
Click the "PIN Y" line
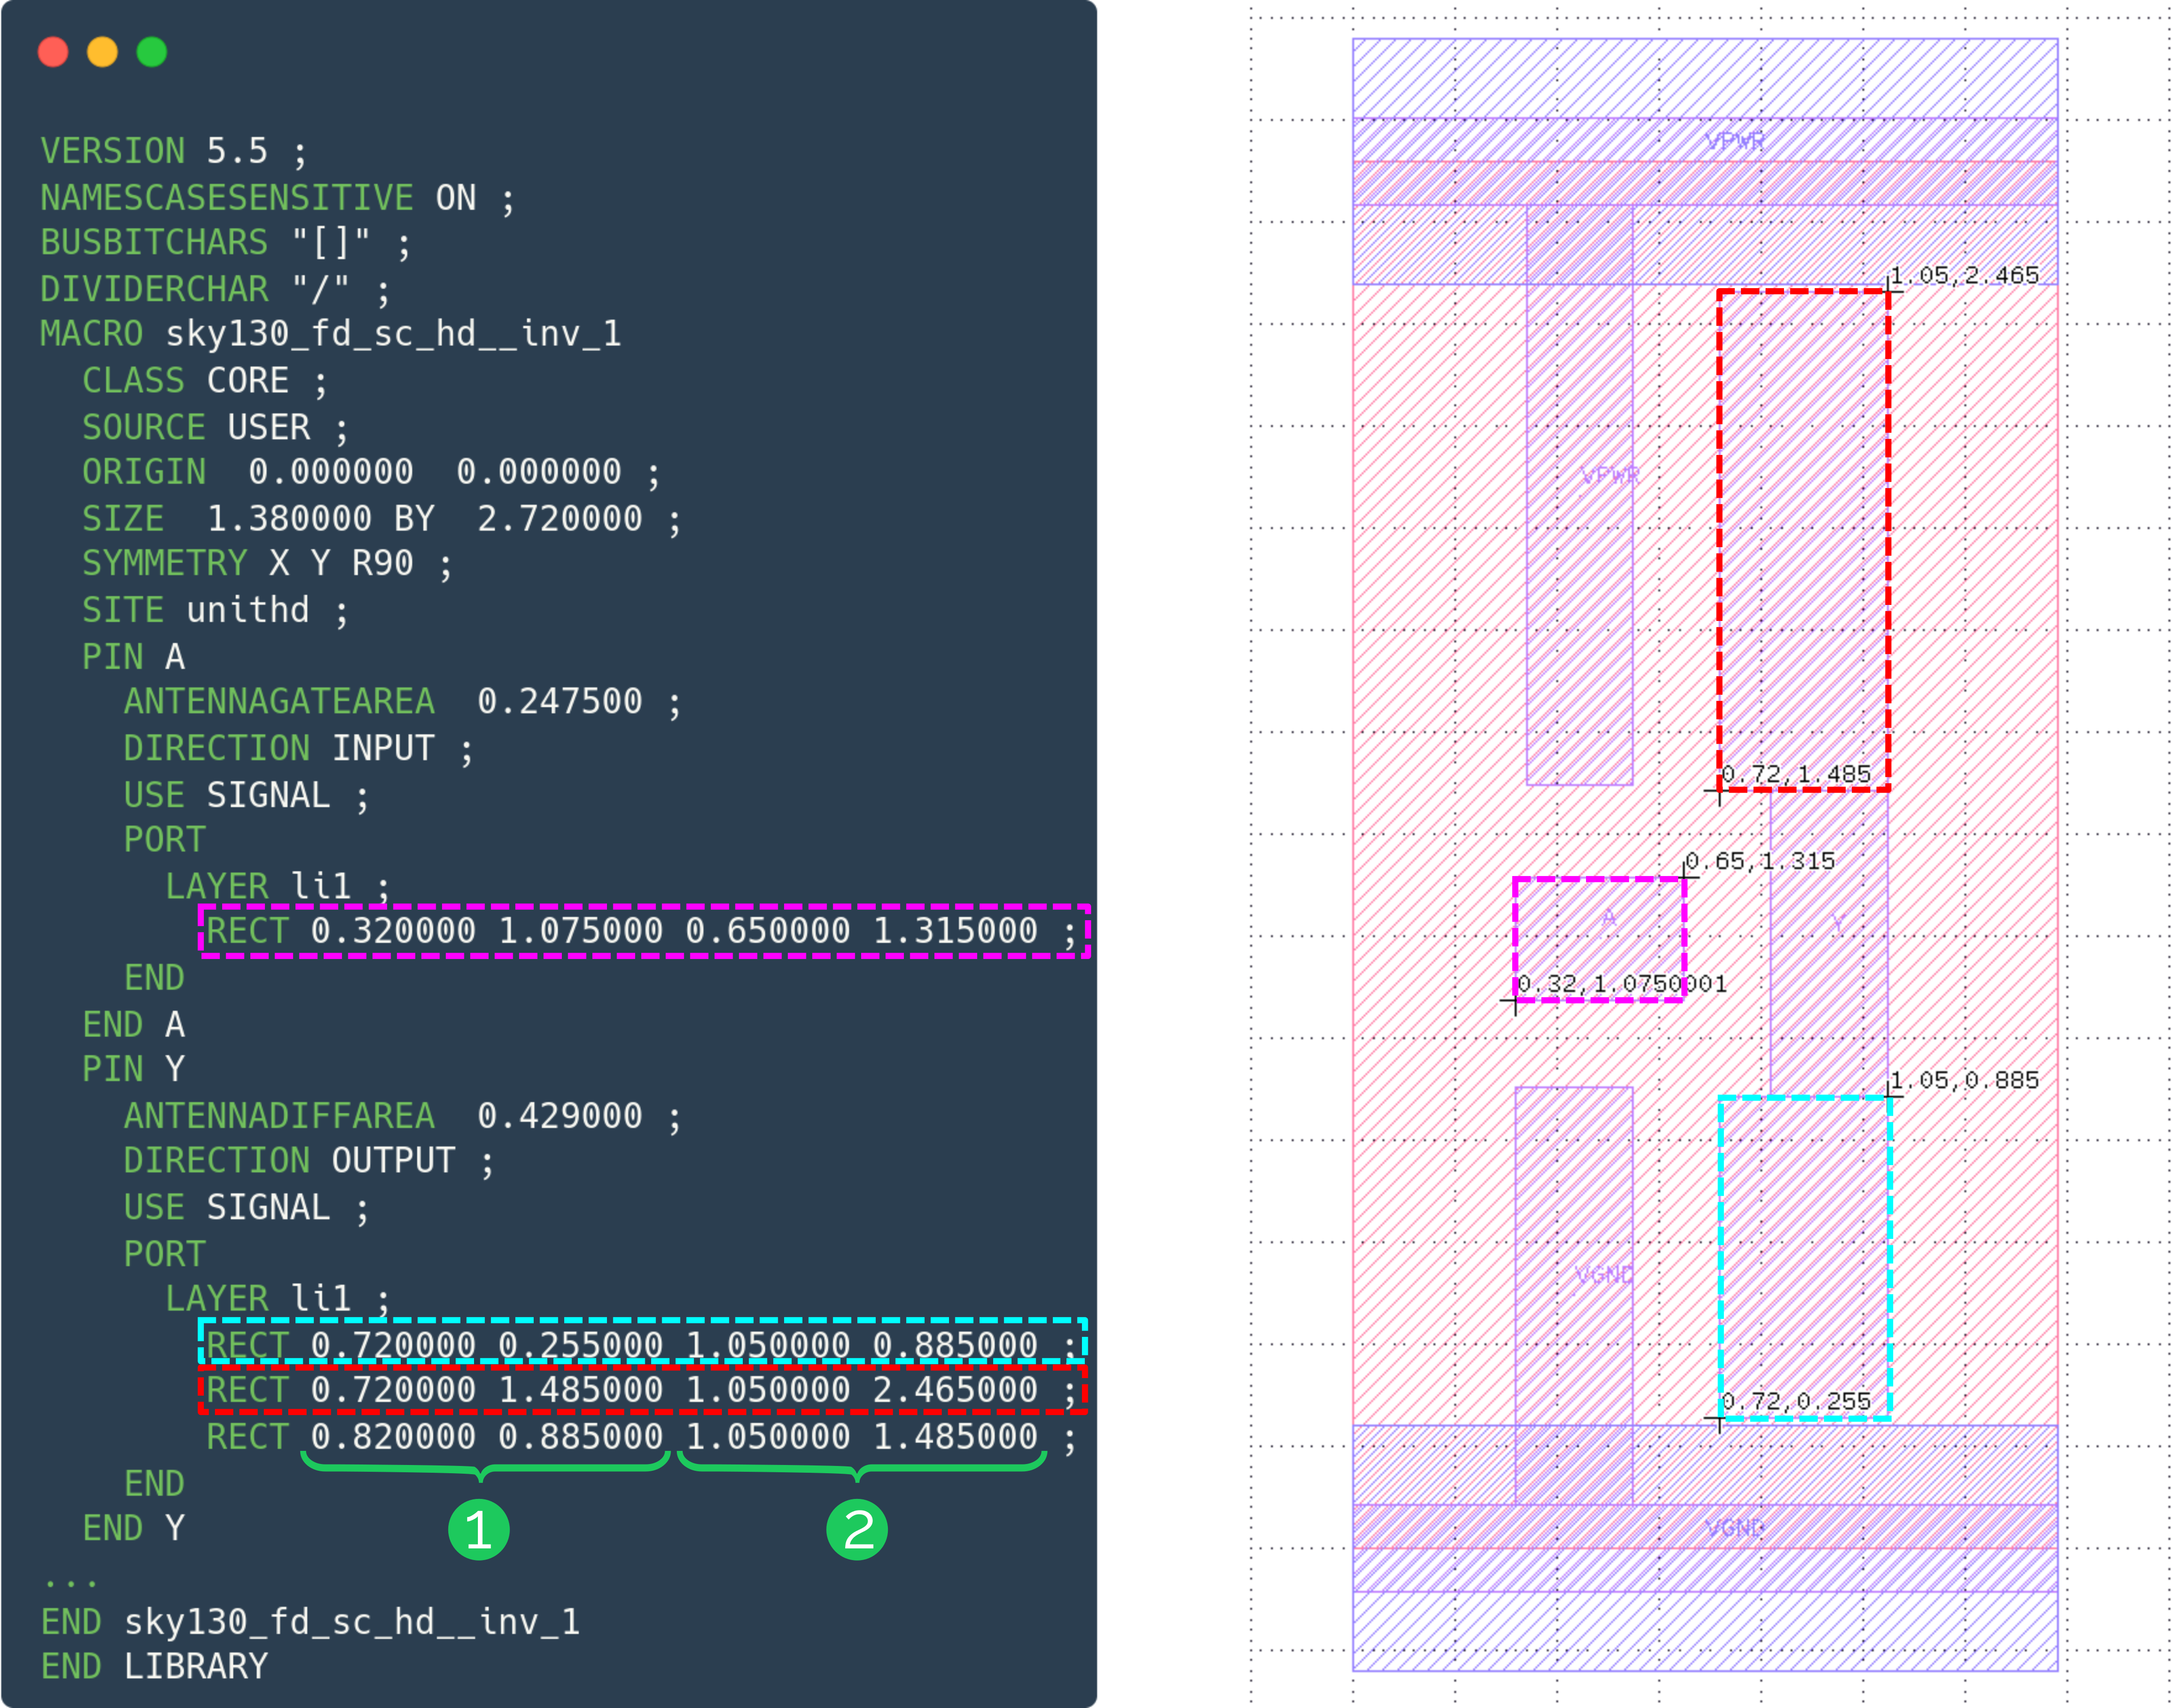click(134, 1070)
